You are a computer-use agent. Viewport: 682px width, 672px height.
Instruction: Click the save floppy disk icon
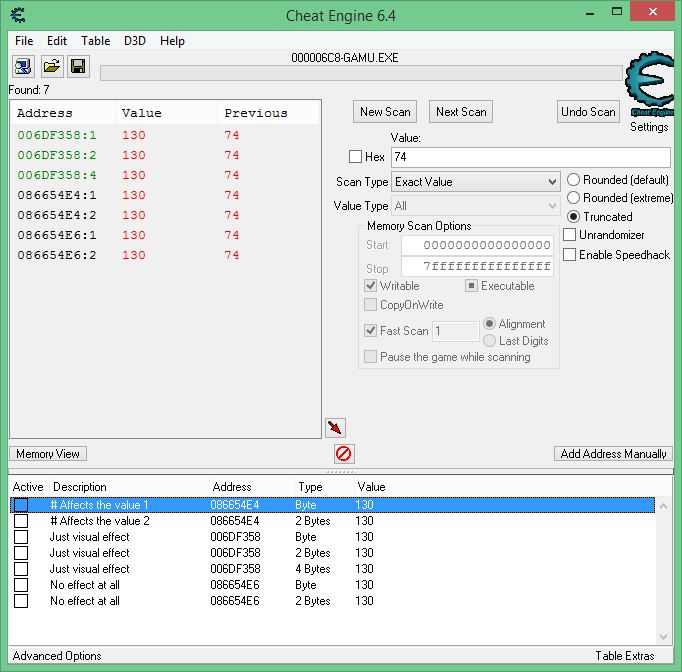coord(78,67)
